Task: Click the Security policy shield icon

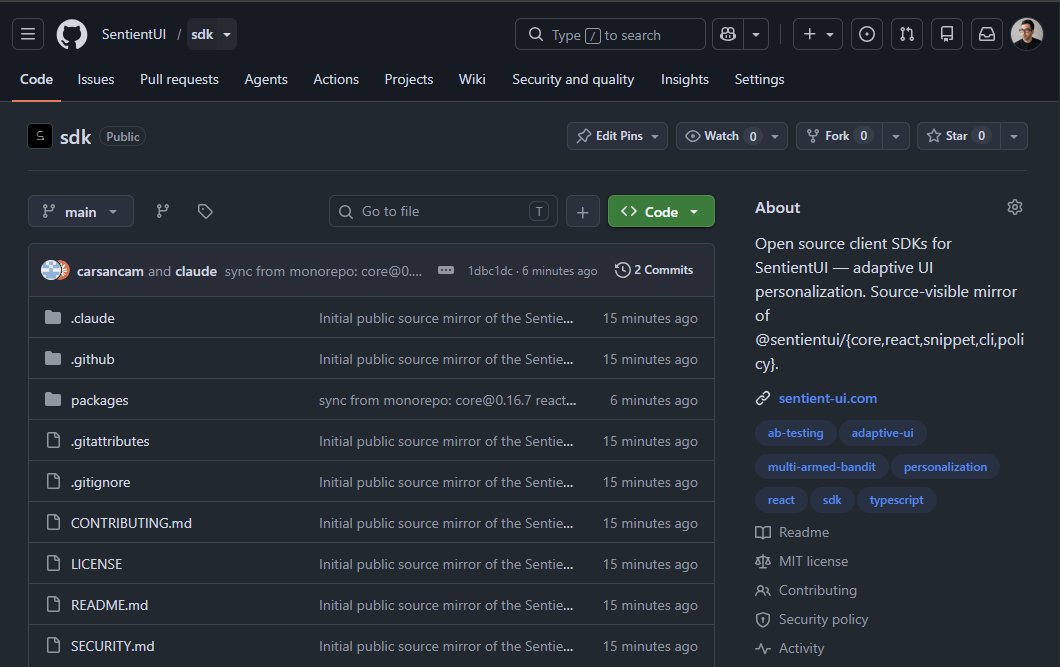Action: [763, 620]
